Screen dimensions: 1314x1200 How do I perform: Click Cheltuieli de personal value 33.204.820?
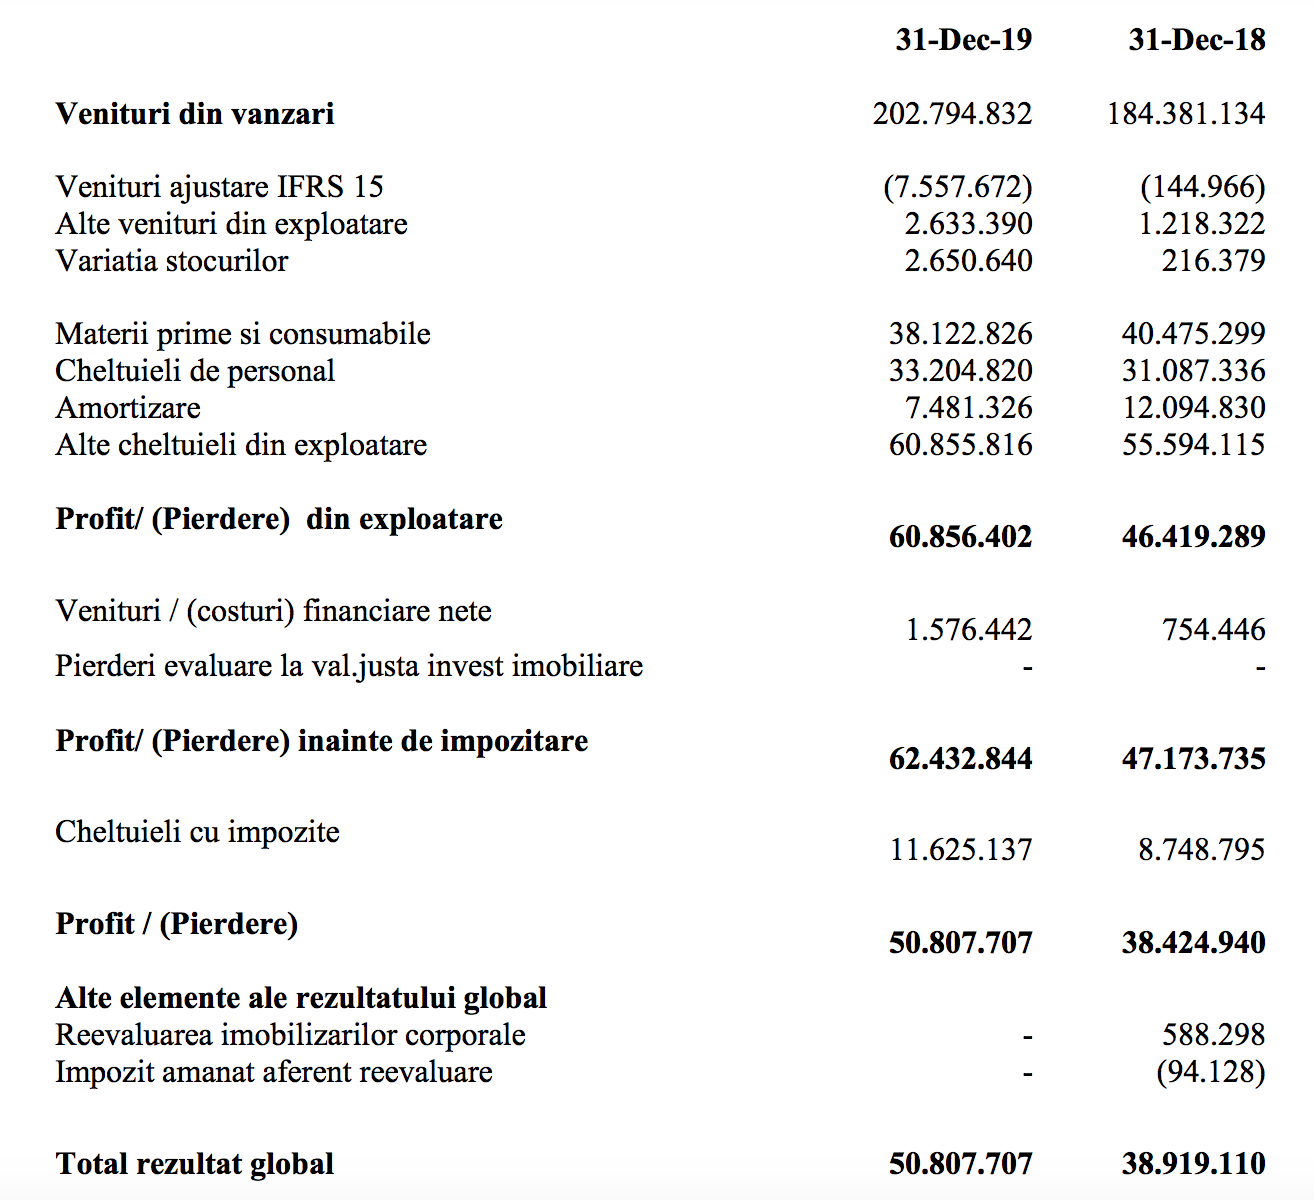[x=961, y=371]
